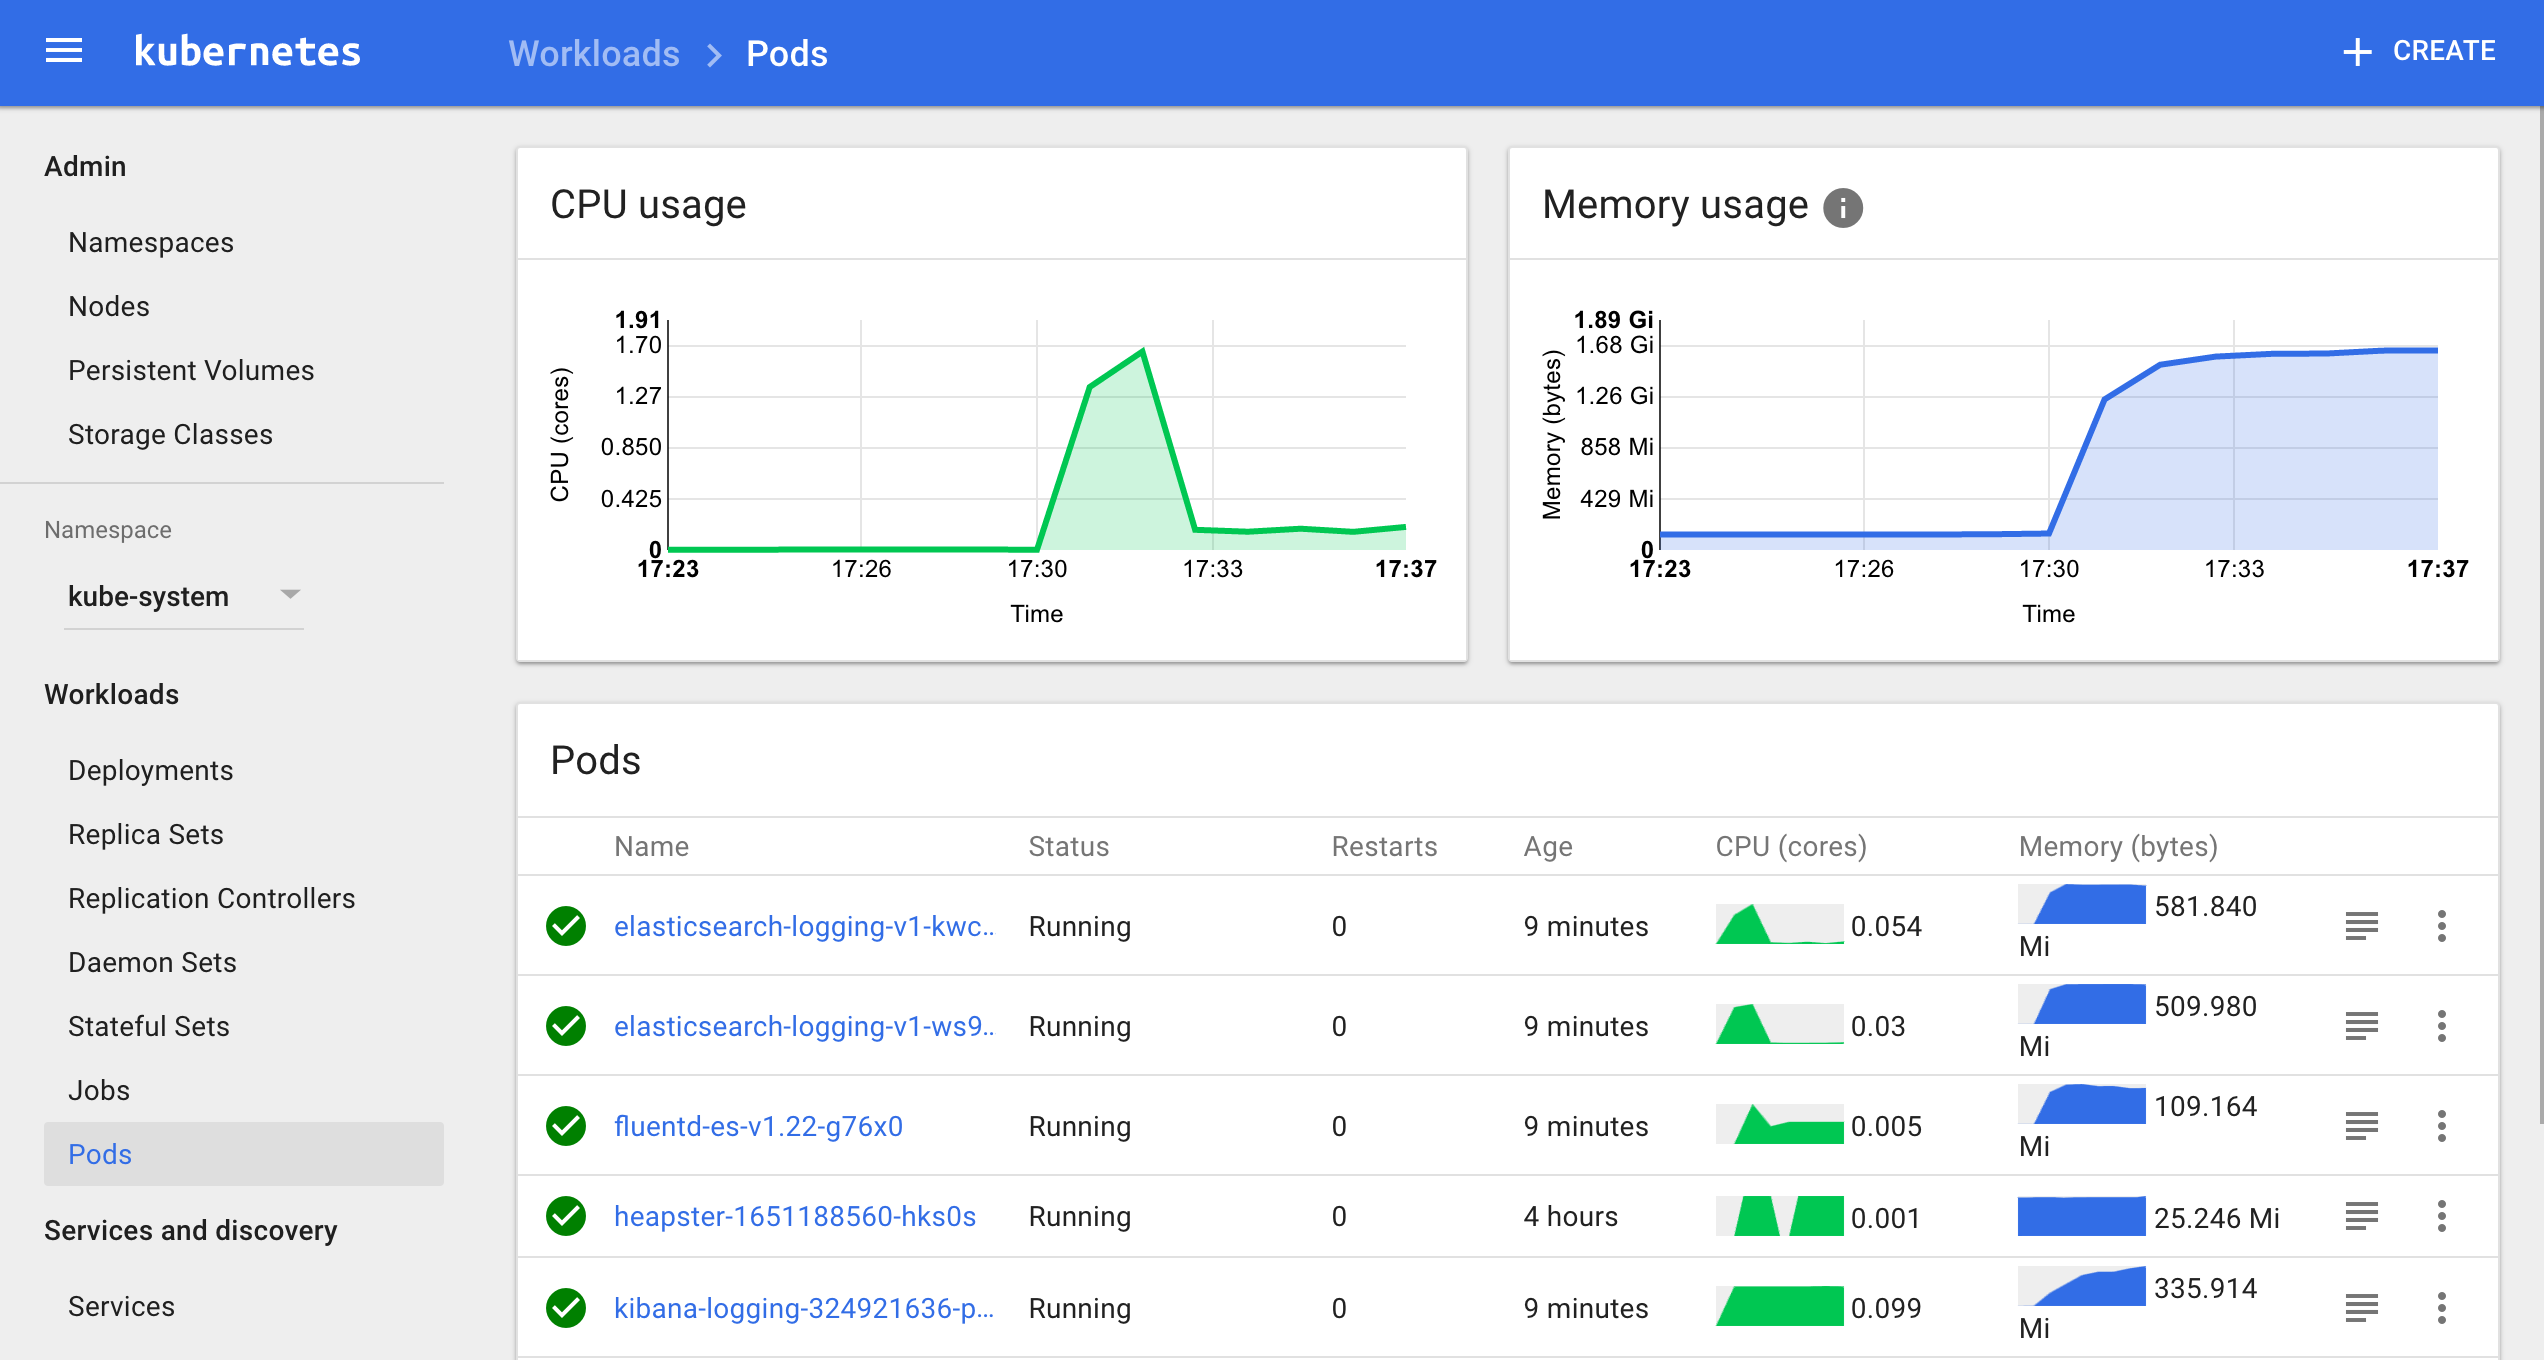Click Workloads in the breadcrumb
Viewport: 2544px width, 1360px height.
coord(594,53)
